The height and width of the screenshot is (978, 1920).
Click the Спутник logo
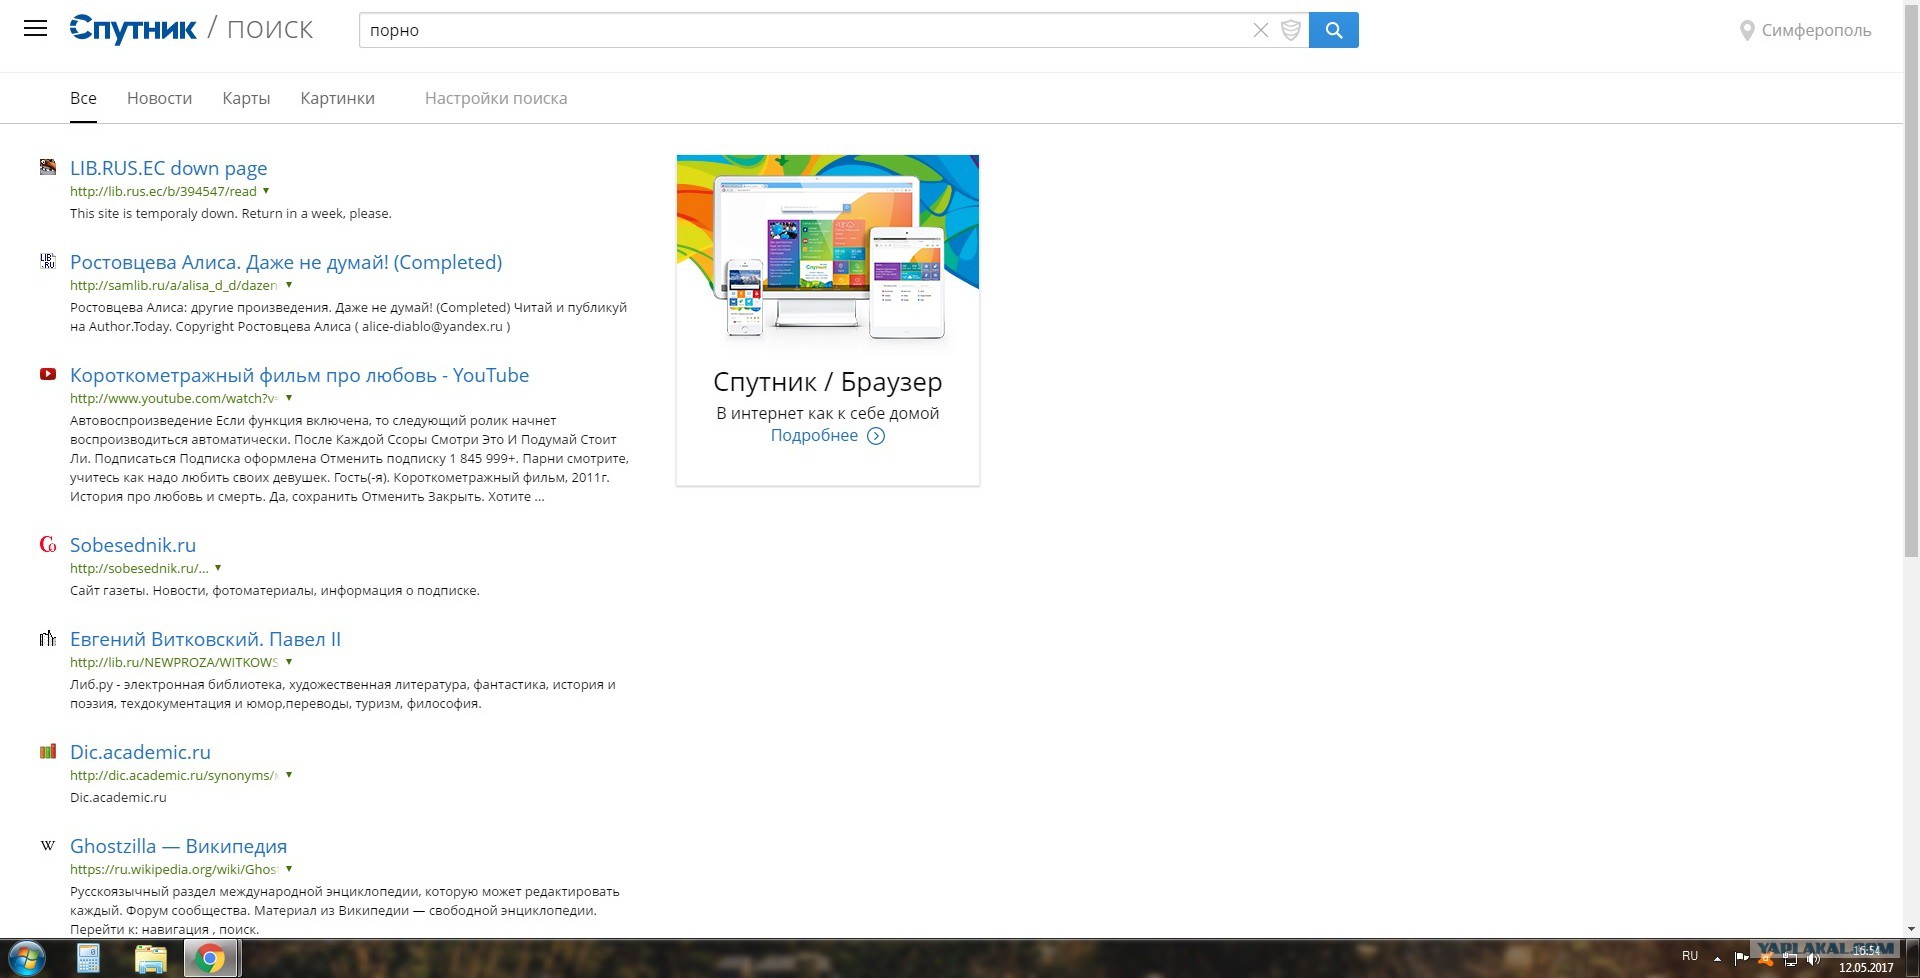133,29
